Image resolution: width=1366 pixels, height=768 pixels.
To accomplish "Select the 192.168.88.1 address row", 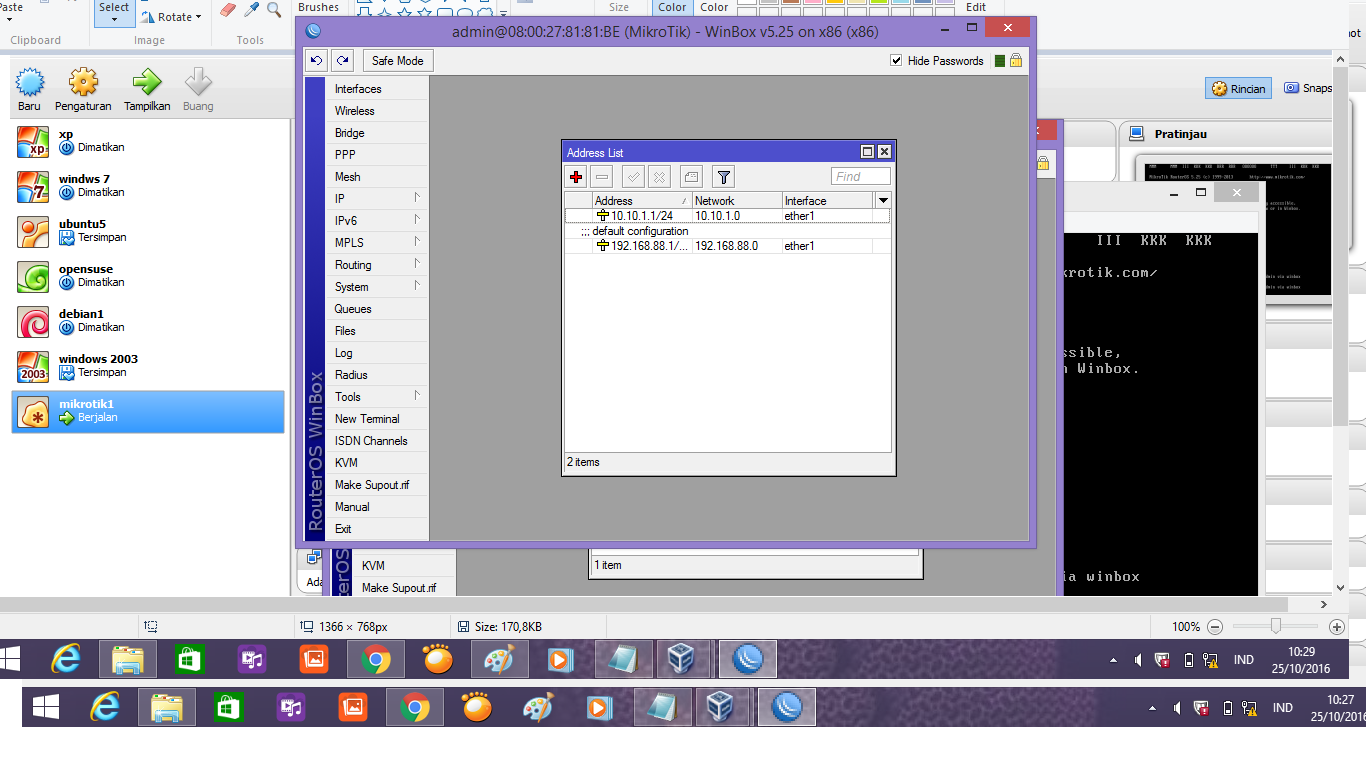I will tap(728, 246).
